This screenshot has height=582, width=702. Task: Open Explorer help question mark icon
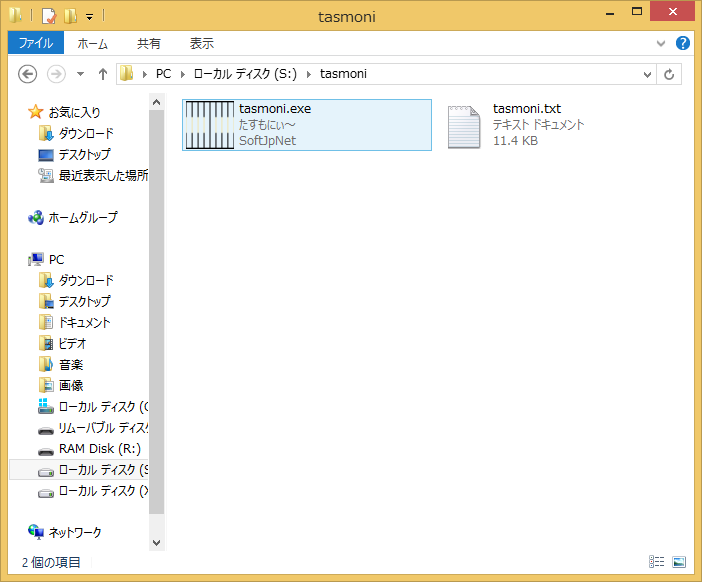pos(682,43)
